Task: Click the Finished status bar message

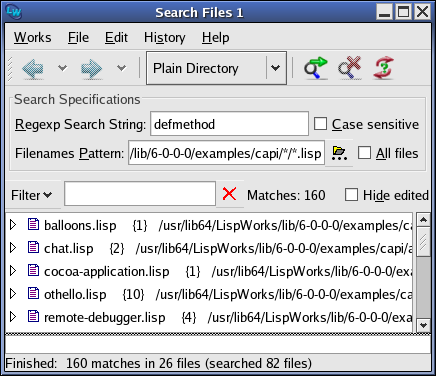Action: 159,363
